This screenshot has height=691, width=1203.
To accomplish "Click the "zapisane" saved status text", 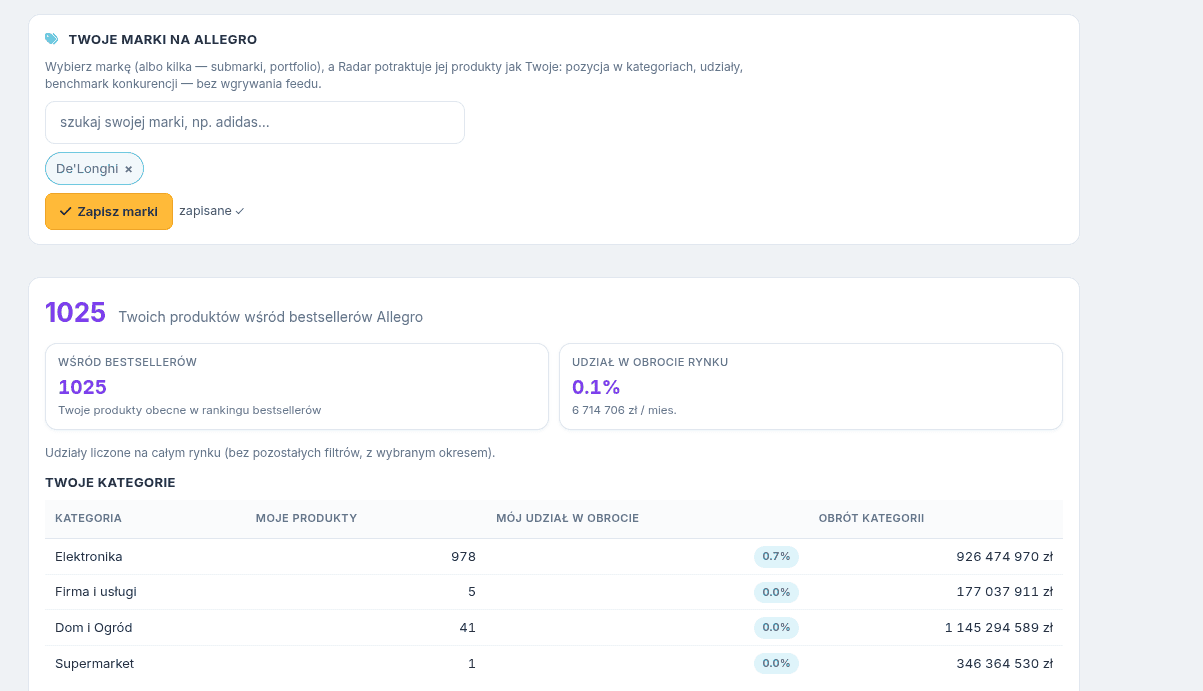I will point(211,211).
